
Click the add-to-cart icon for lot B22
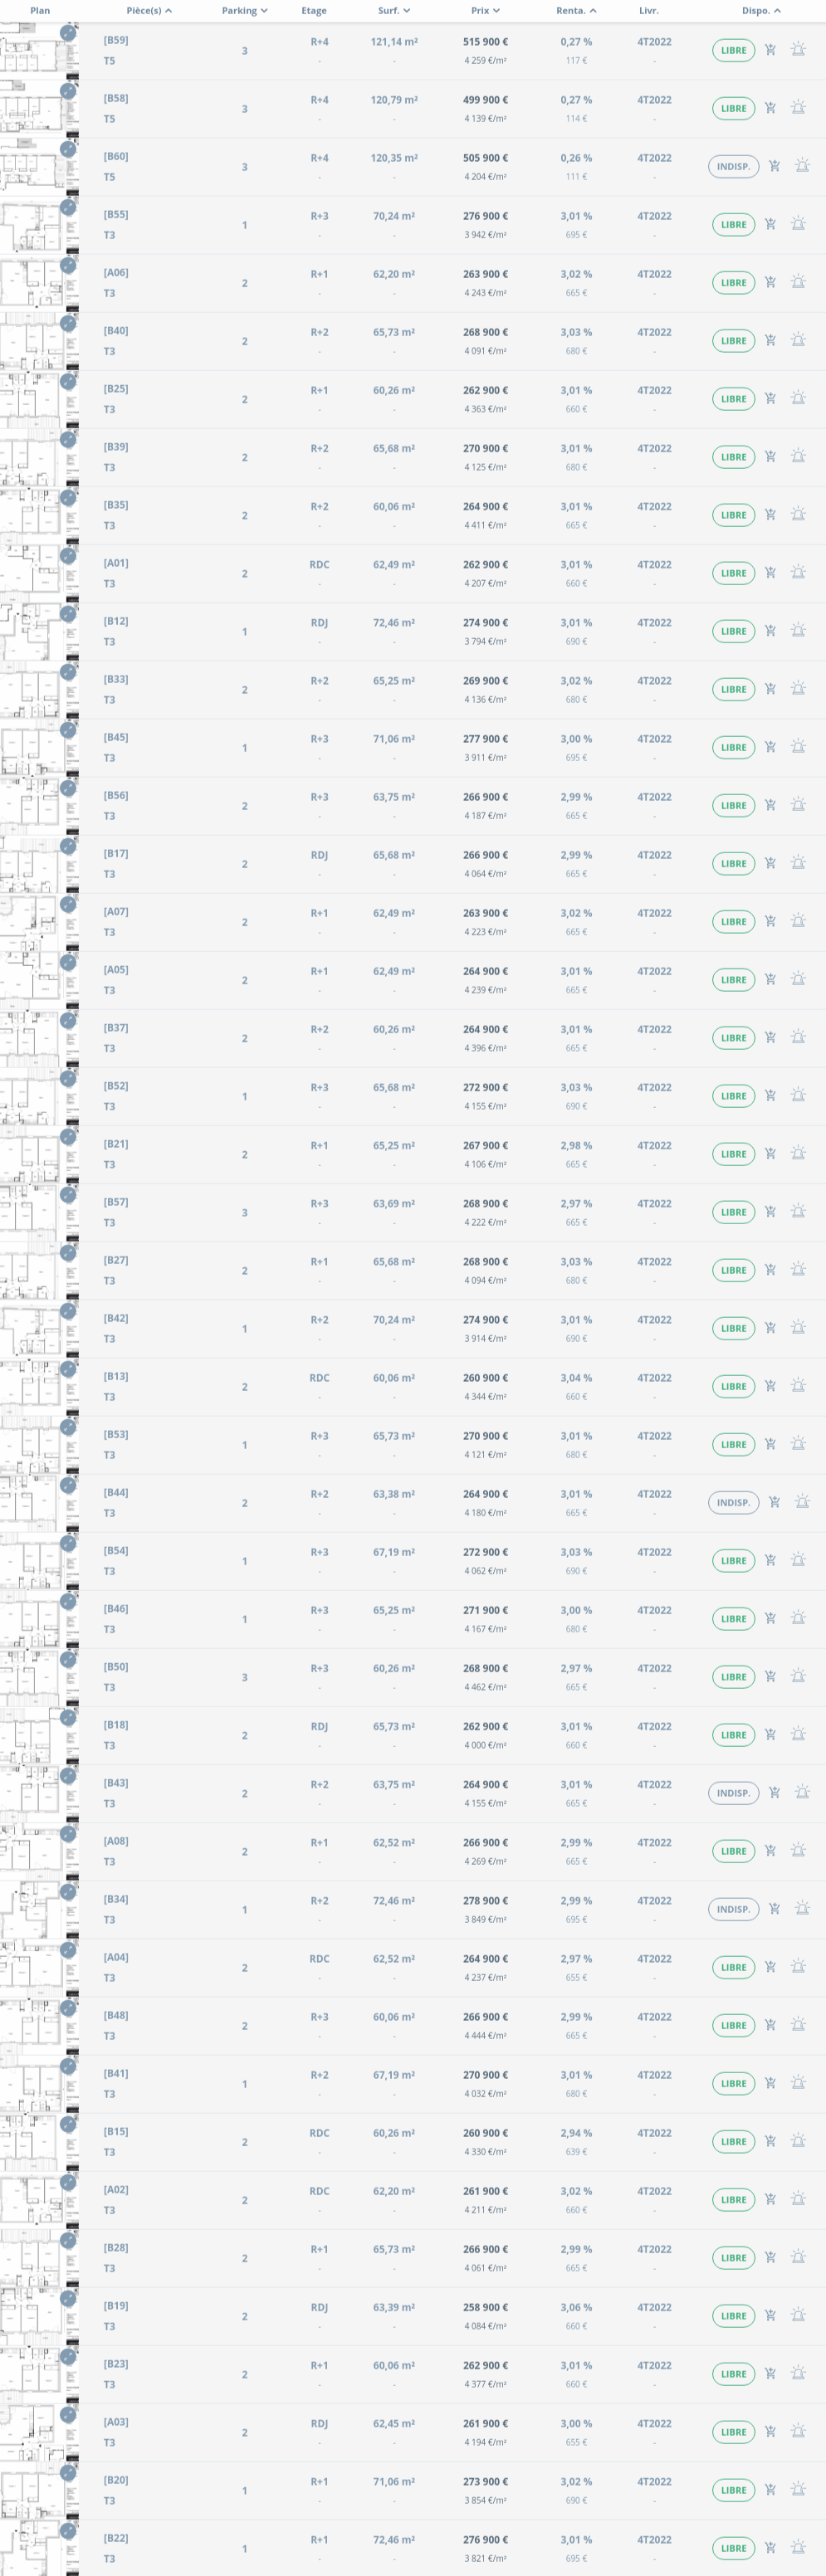click(x=770, y=2547)
